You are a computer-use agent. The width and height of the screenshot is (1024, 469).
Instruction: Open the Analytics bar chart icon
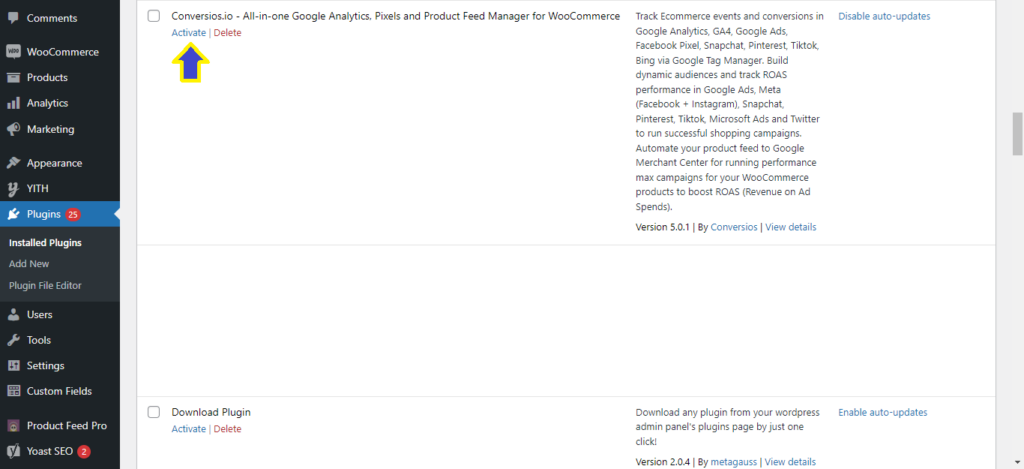point(13,103)
